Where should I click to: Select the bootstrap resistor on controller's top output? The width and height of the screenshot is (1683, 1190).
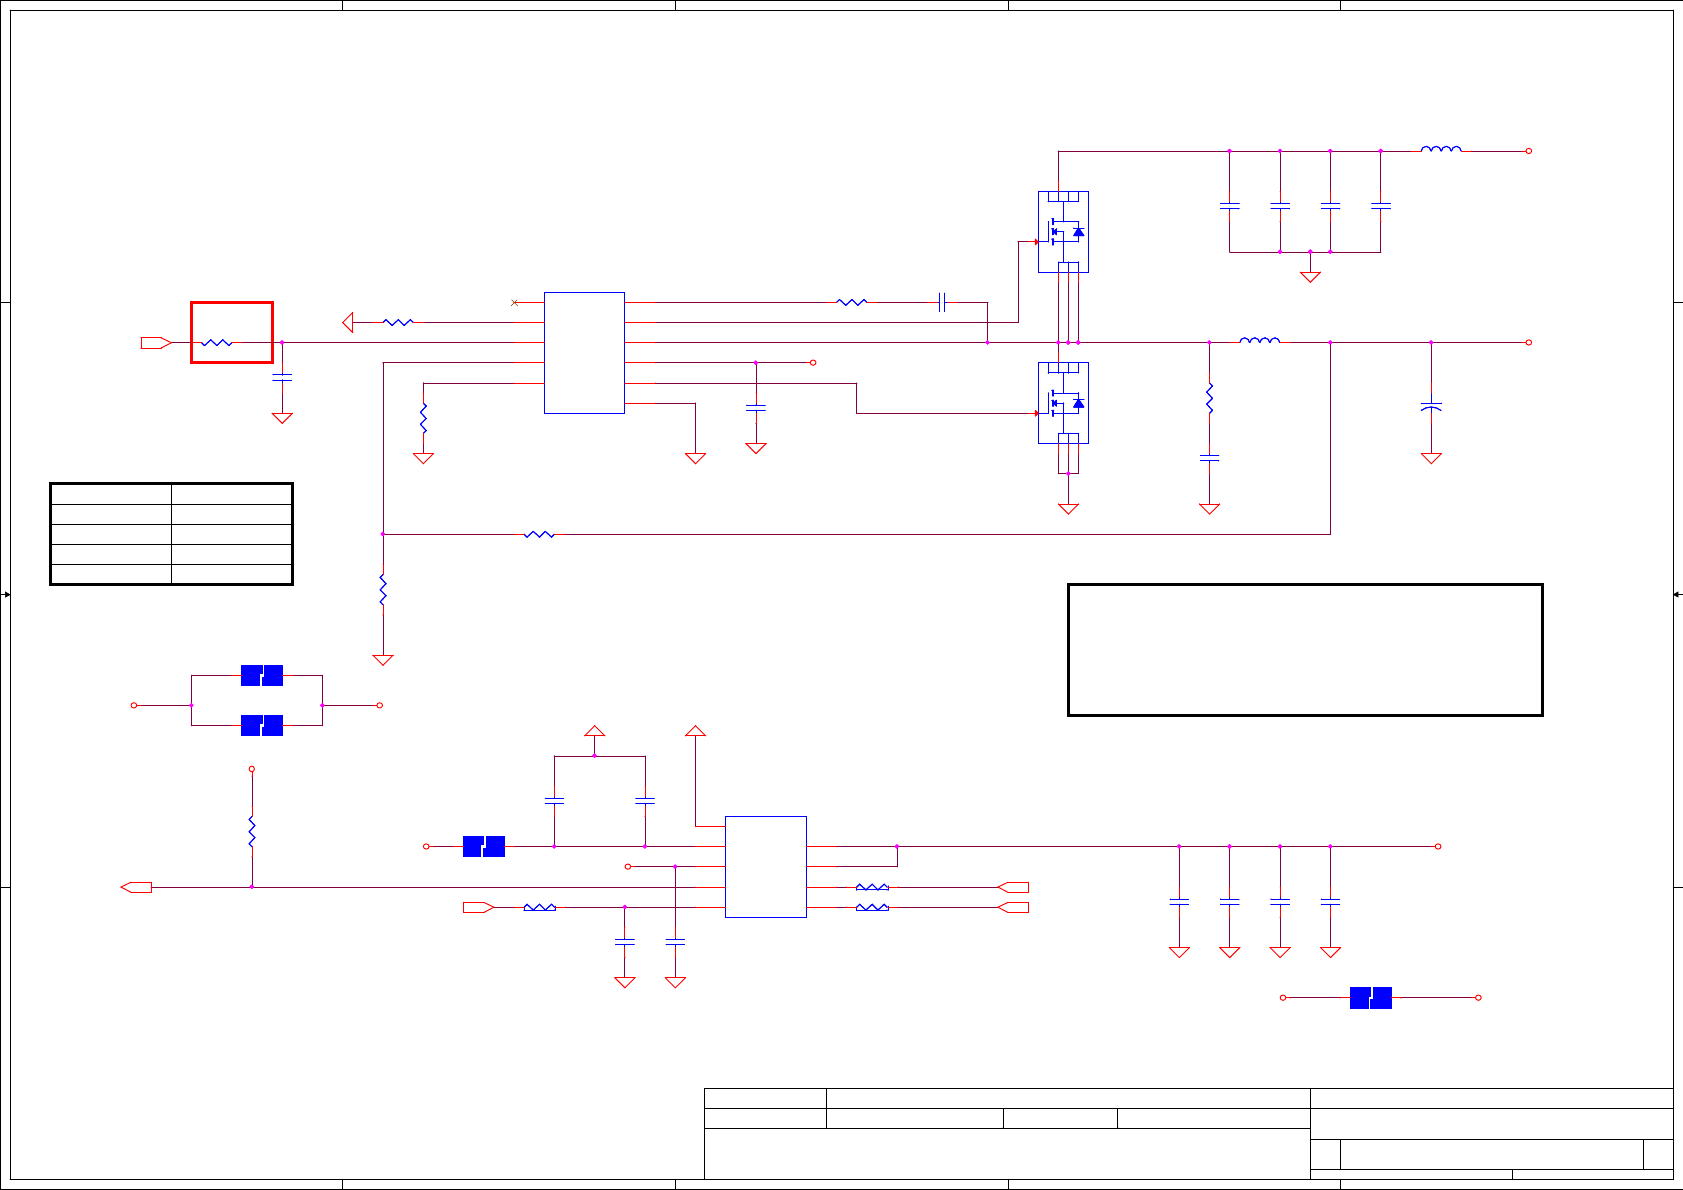tap(852, 302)
